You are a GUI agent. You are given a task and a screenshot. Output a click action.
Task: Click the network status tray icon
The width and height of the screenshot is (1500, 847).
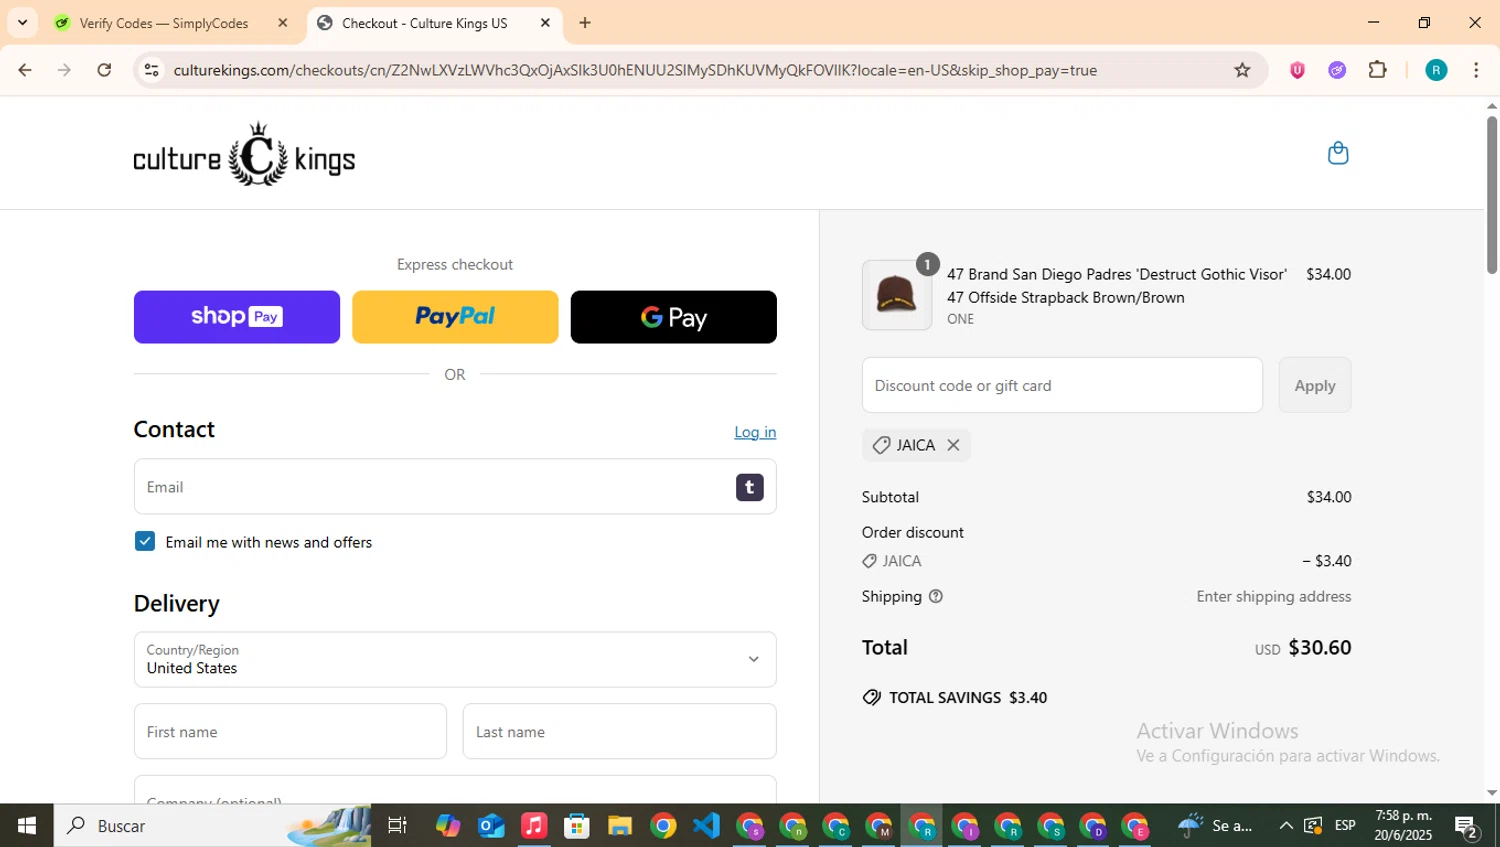(1313, 825)
